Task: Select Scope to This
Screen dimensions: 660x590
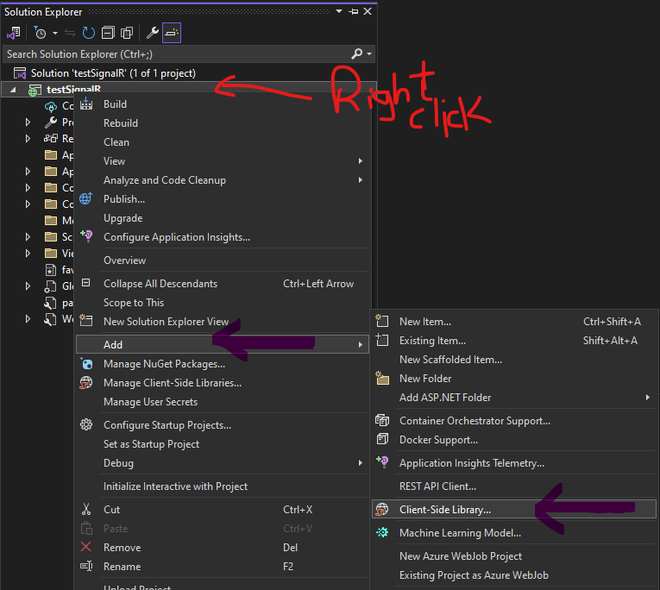Action: tap(222, 303)
